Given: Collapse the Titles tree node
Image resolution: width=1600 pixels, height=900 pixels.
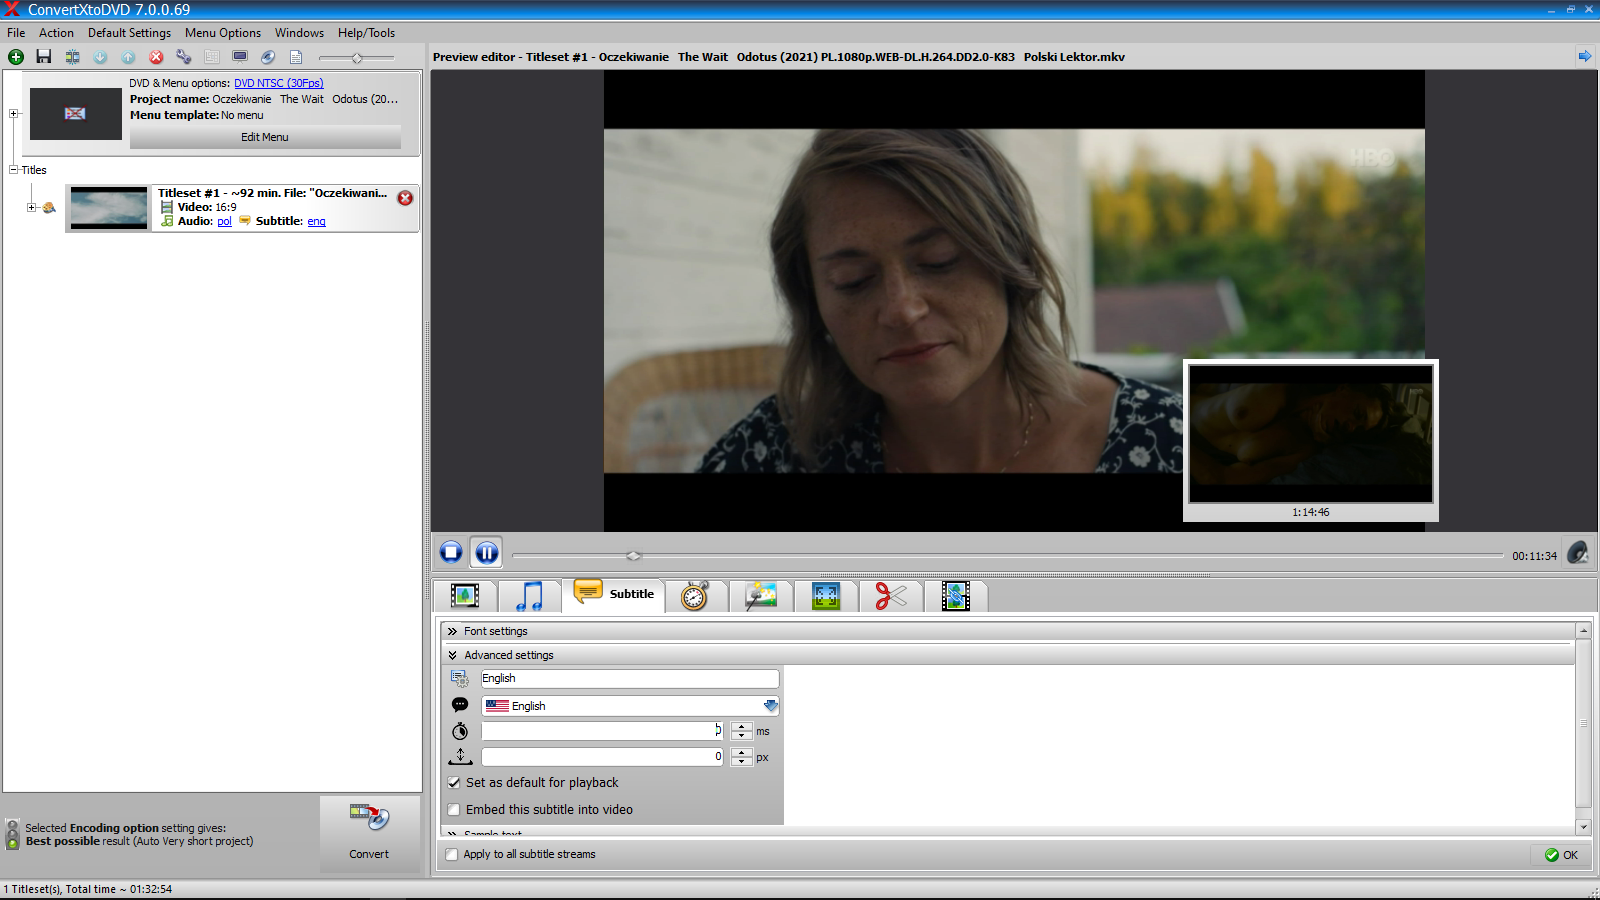Looking at the screenshot, I should coord(14,169).
